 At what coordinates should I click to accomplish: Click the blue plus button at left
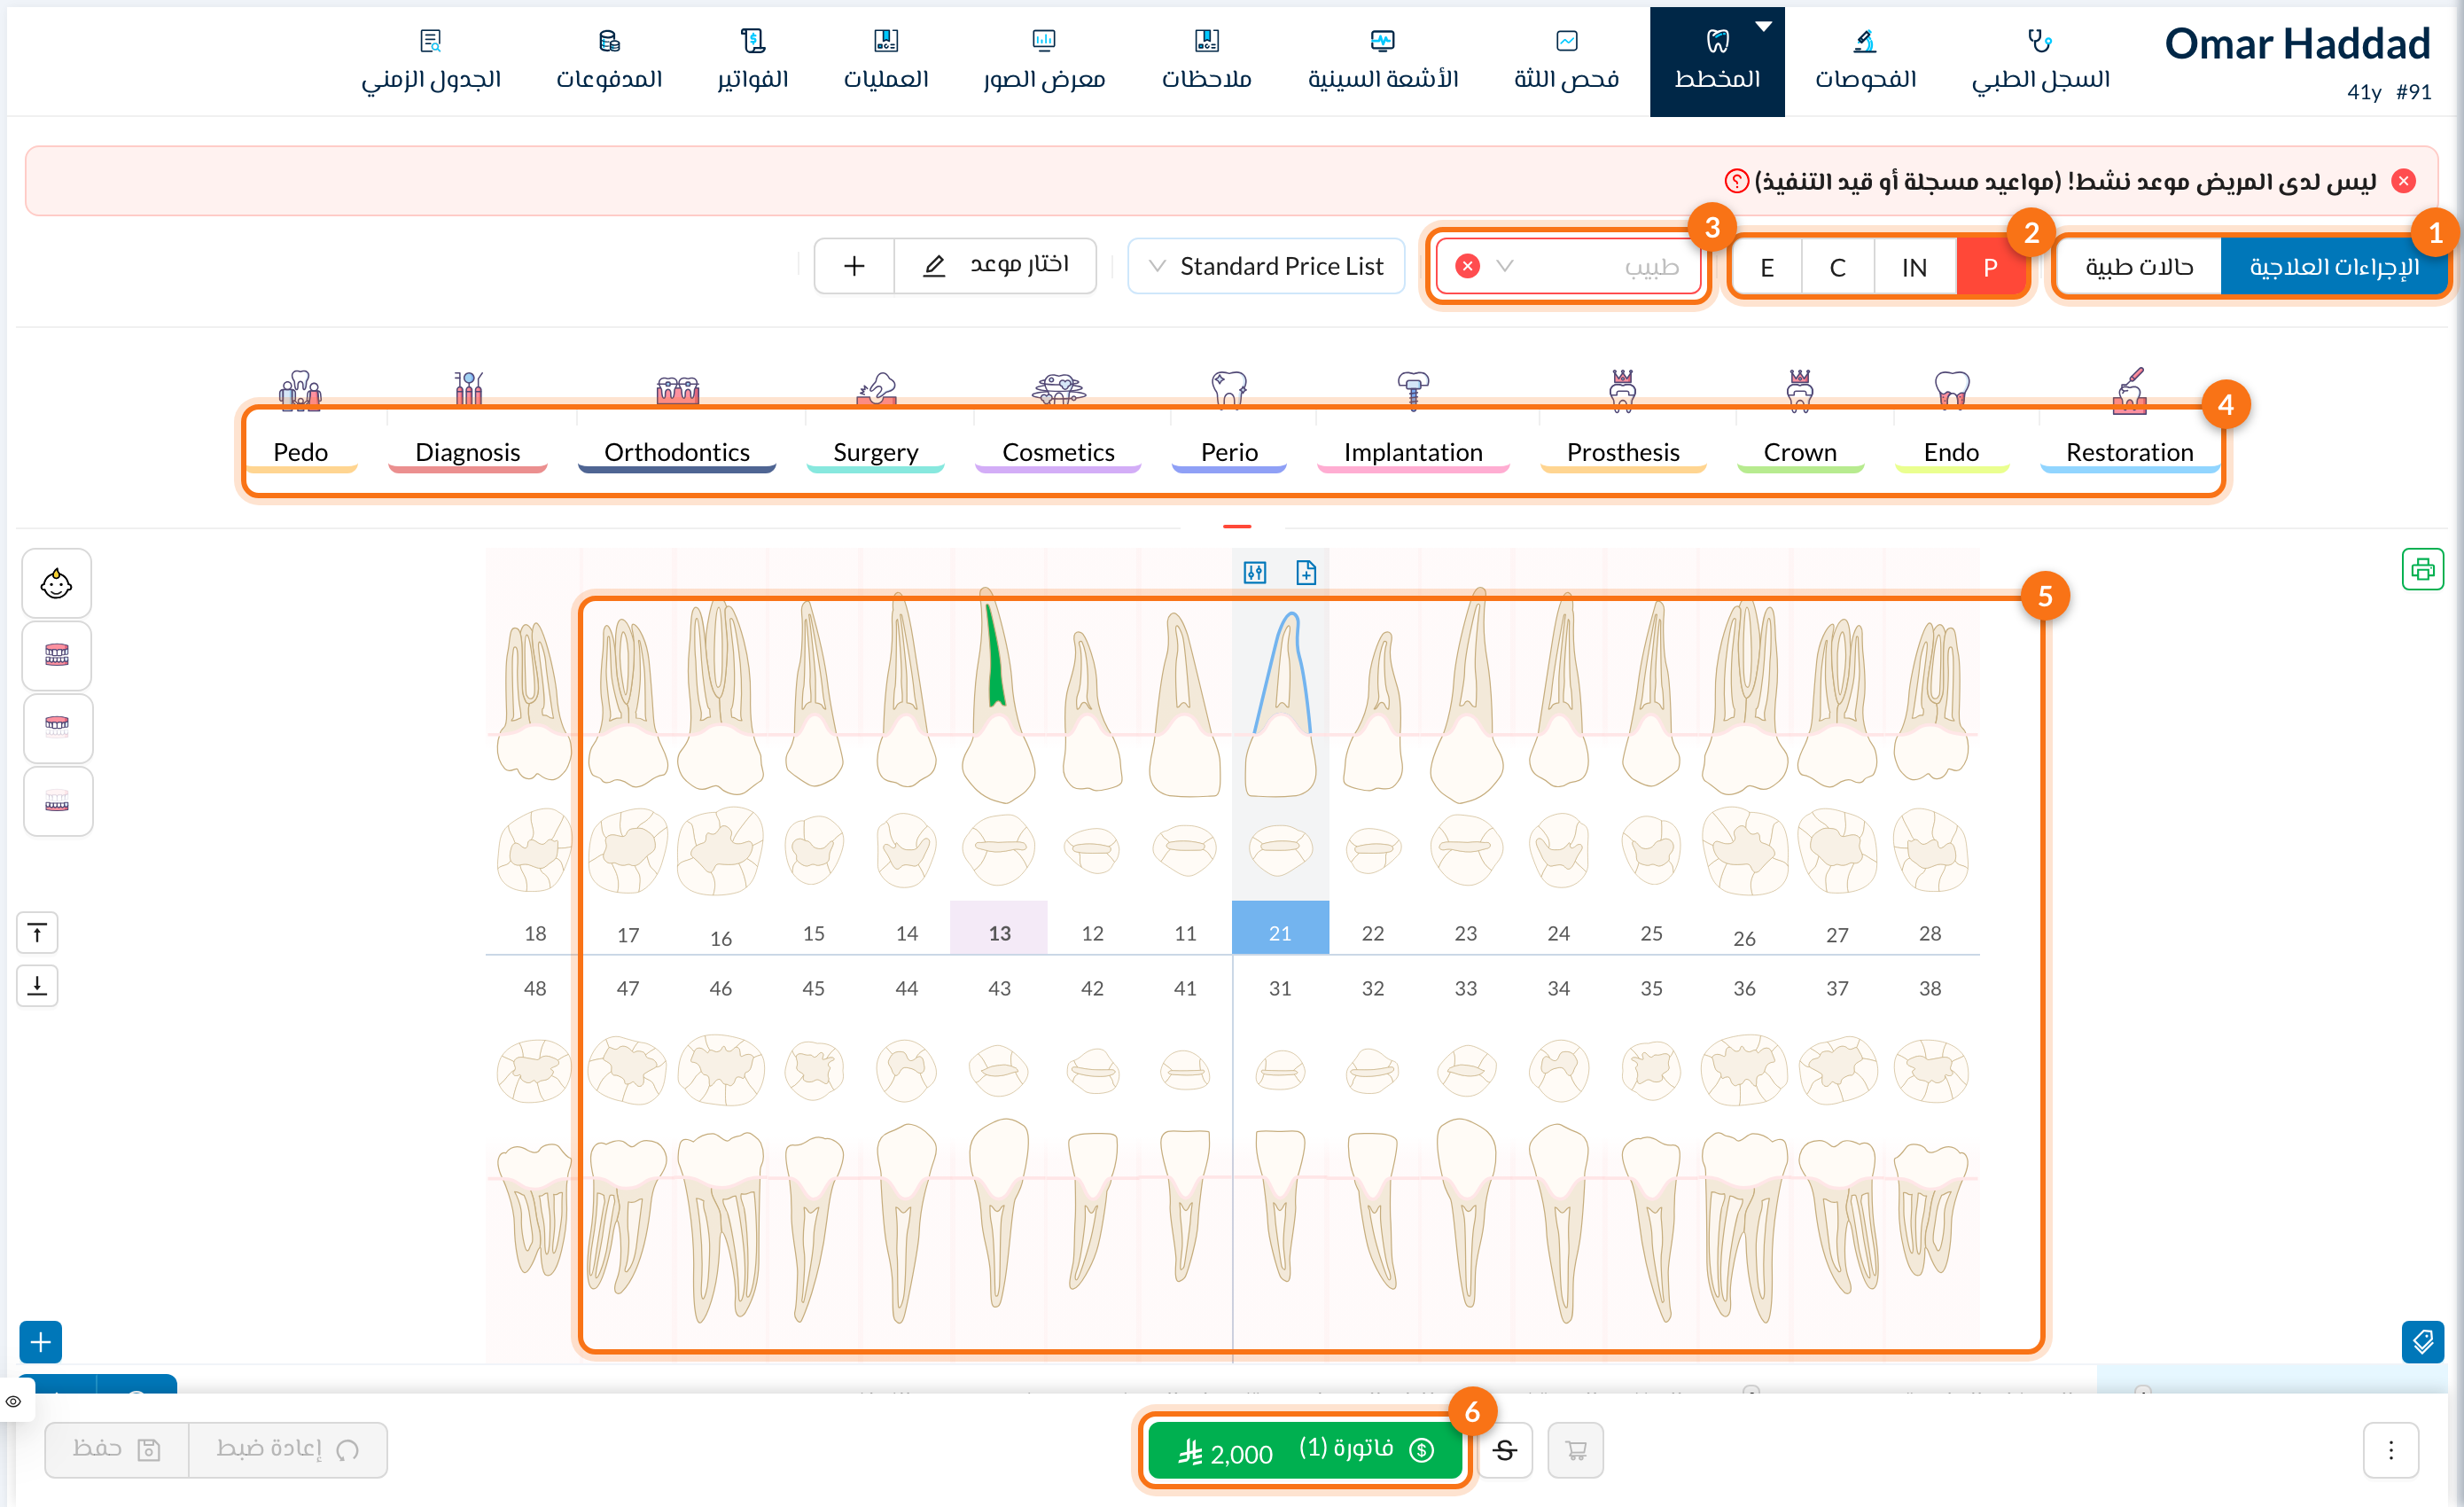pyautogui.click(x=41, y=1342)
